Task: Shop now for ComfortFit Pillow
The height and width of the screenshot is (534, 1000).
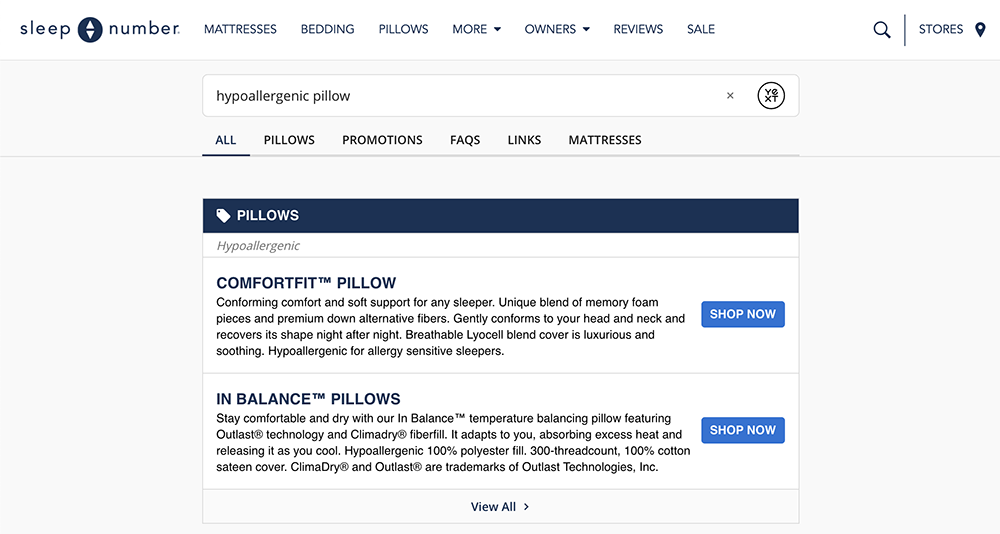Action: (x=742, y=314)
